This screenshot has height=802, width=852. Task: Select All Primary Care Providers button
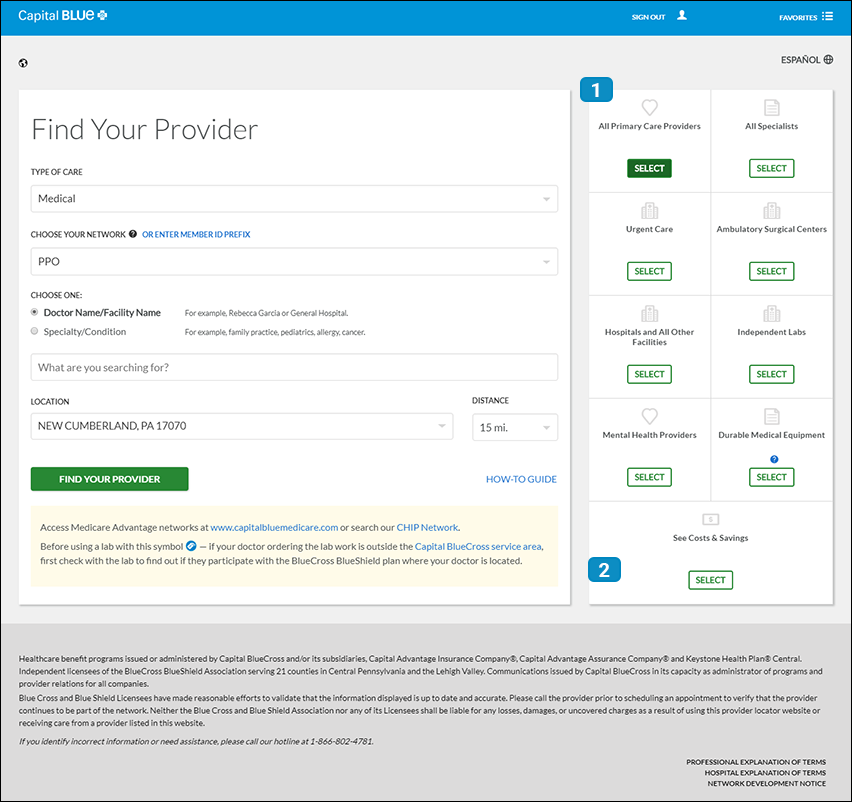pyautogui.click(x=649, y=168)
